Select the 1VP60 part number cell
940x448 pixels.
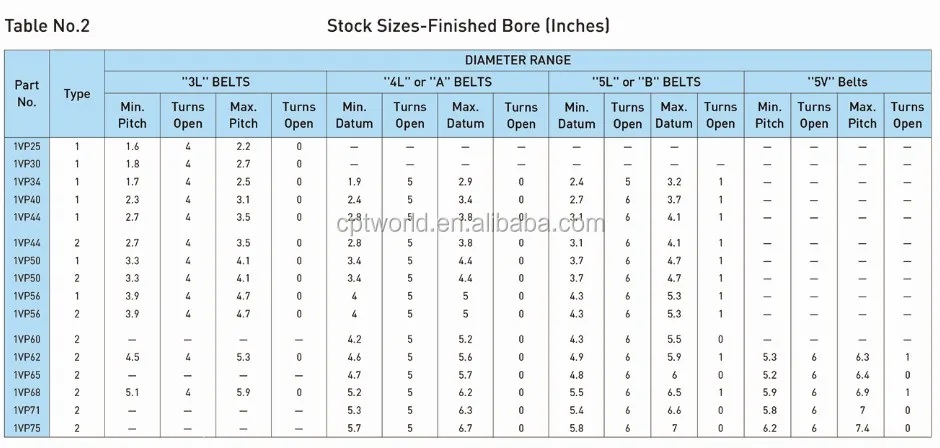[x=27, y=339]
